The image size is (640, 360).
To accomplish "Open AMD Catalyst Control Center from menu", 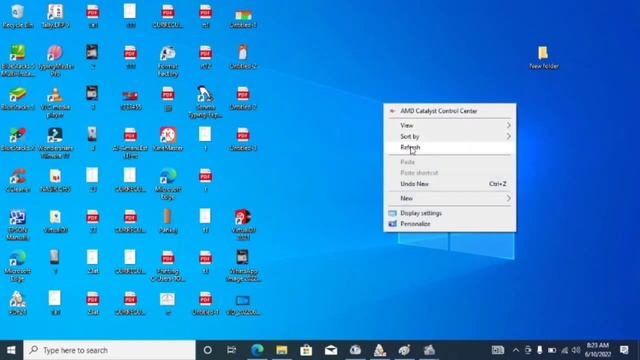I will pos(450,111).
